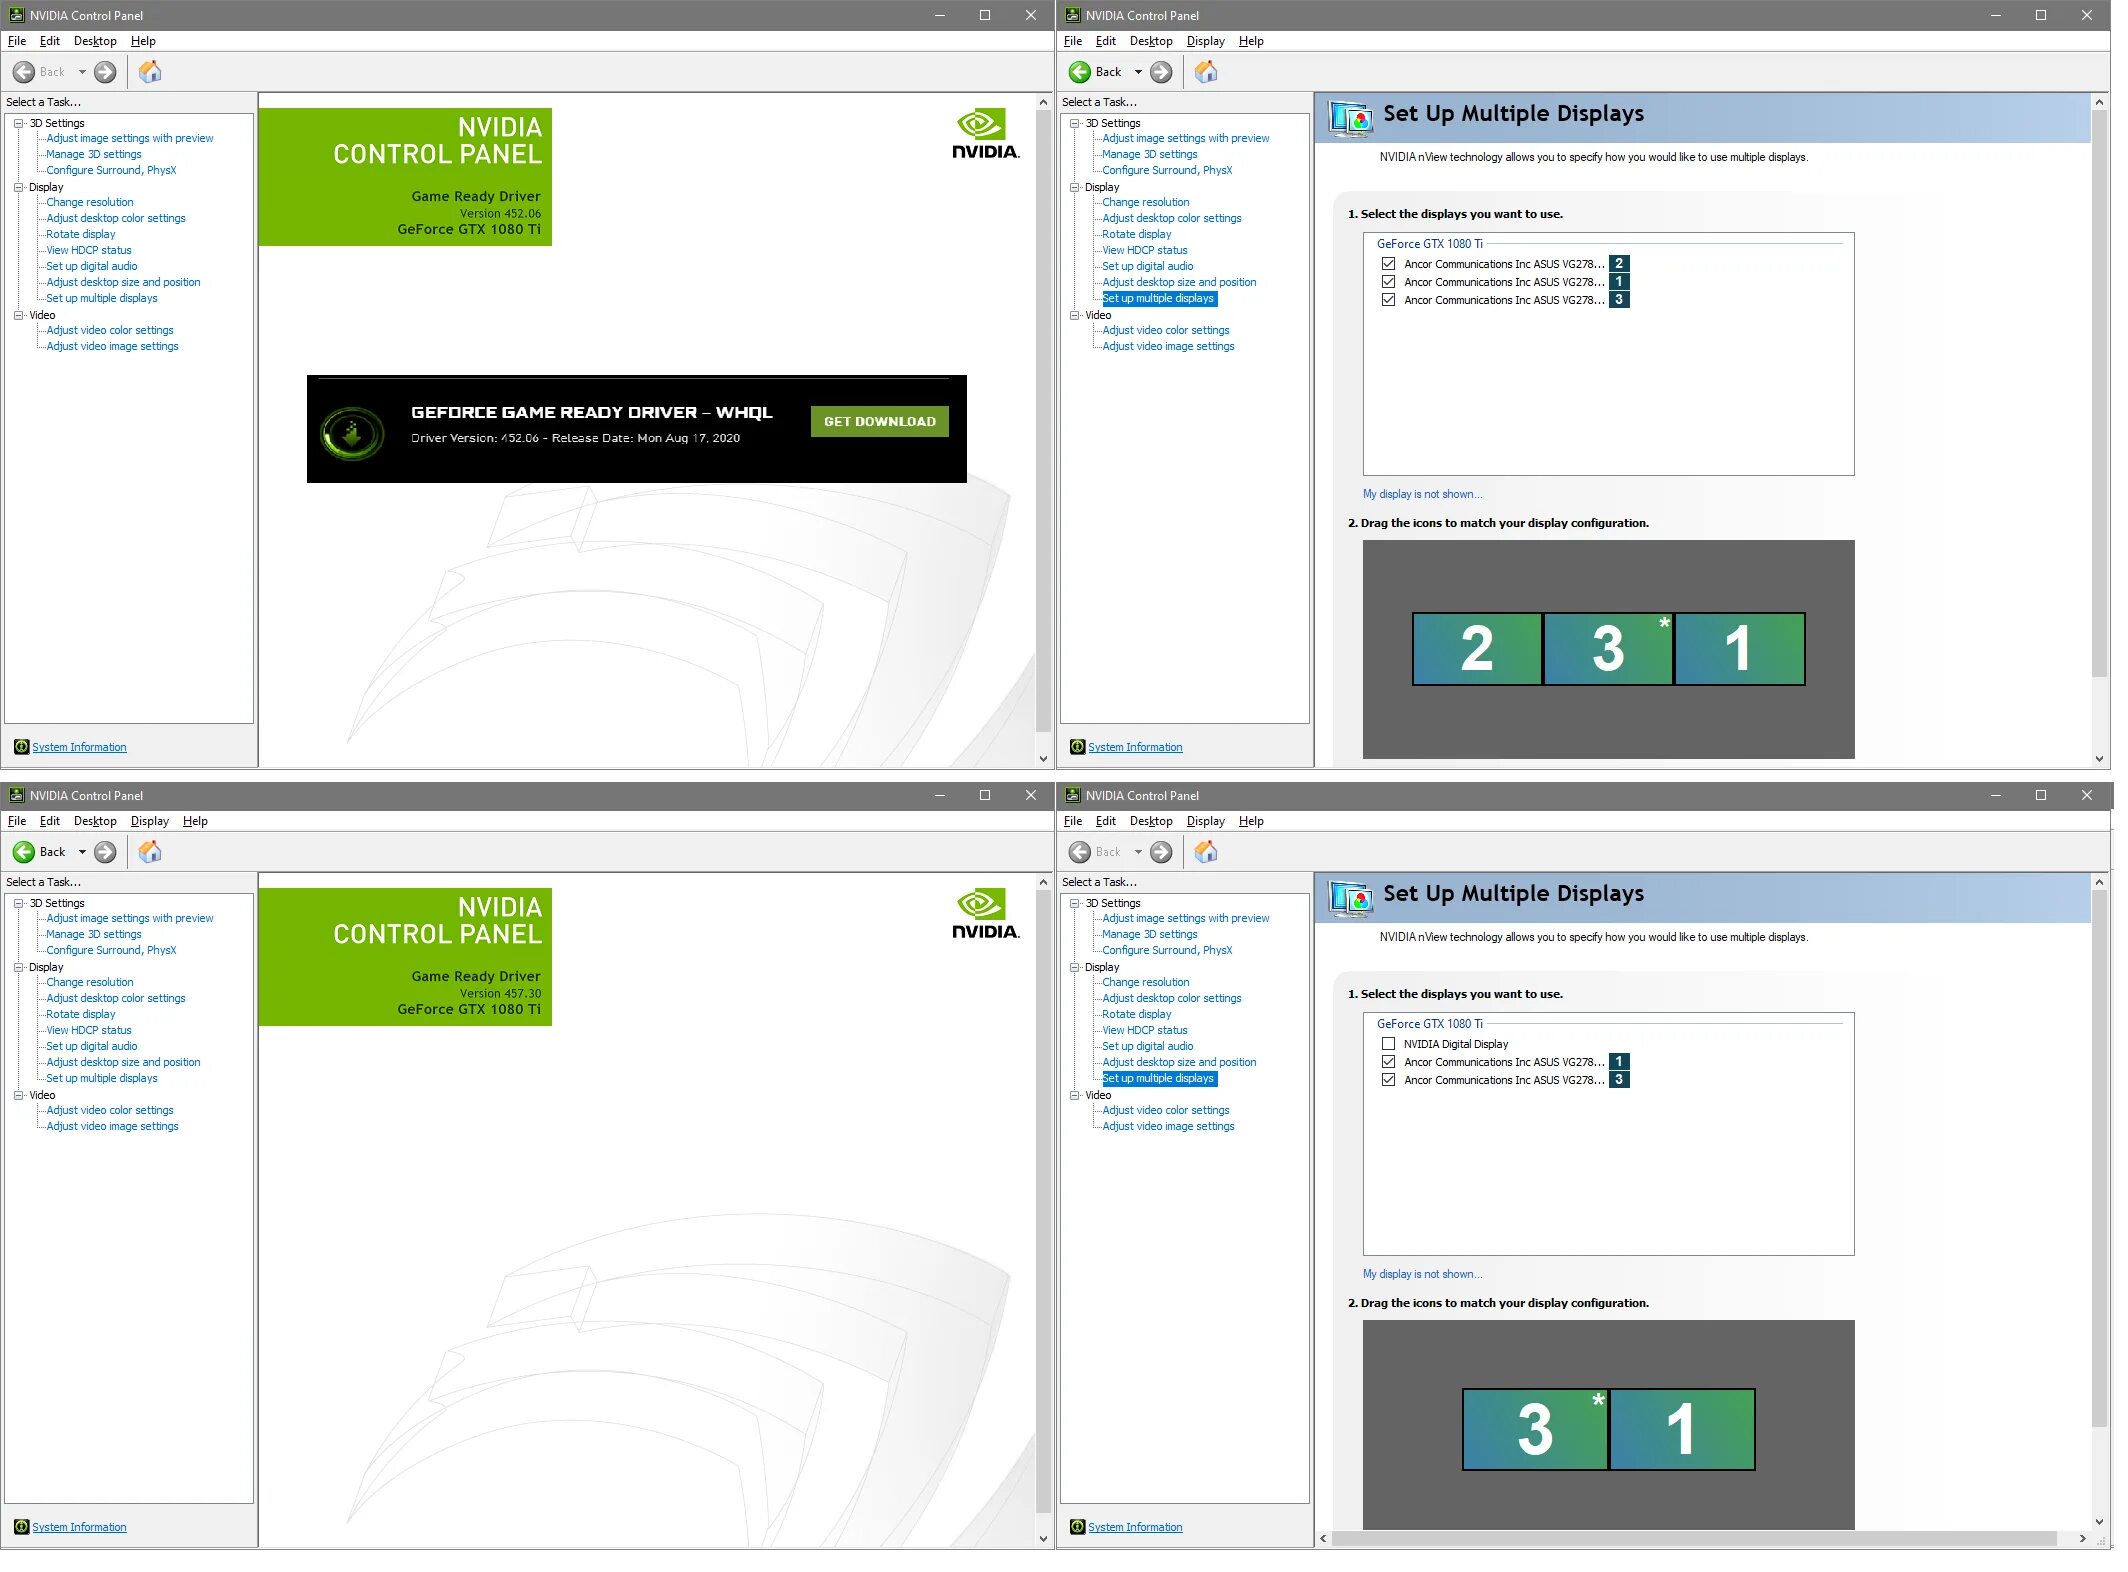Click the Forward arrow icon in the top-left window
Screen dimensions: 2128x1572
point(105,72)
